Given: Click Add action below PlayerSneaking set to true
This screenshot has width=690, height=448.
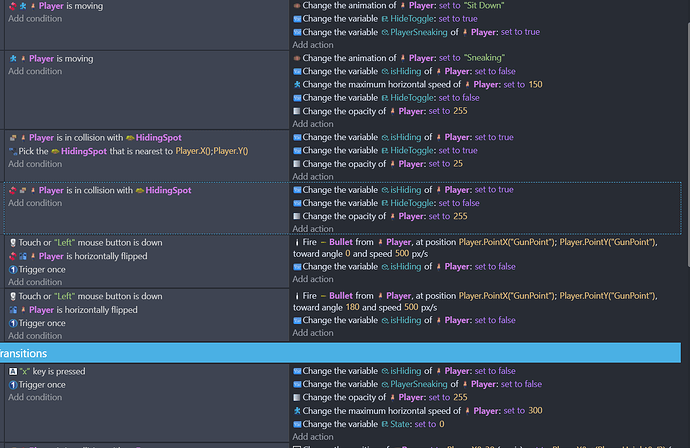Looking at the screenshot, I should (313, 45).
